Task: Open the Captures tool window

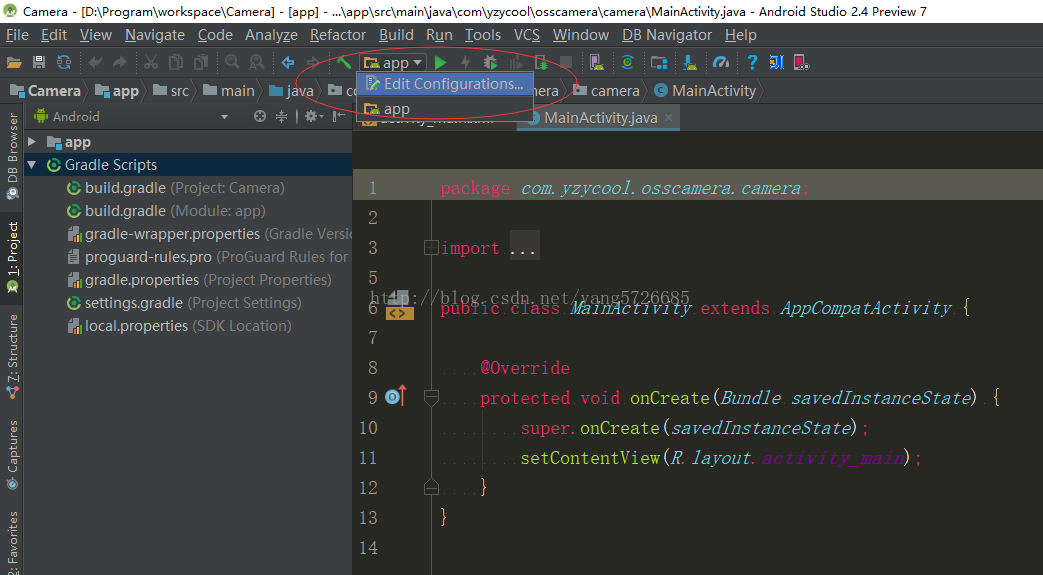Action: pos(12,456)
